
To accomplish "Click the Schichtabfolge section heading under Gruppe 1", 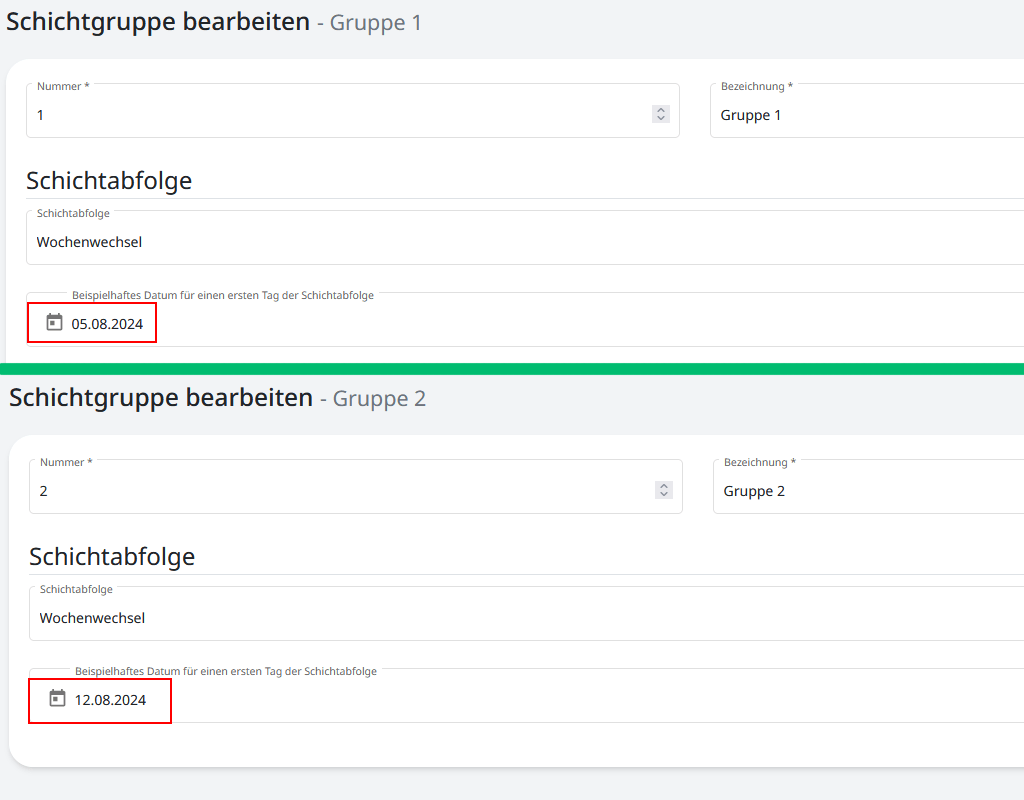I will [x=109, y=181].
